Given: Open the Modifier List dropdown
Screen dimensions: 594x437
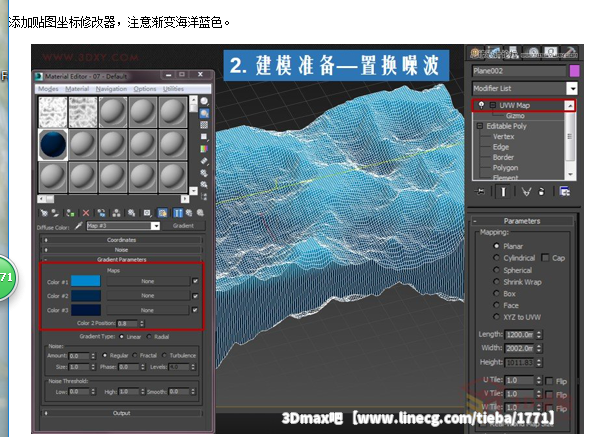Looking at the screenshot, I should [x=572, y=89].
